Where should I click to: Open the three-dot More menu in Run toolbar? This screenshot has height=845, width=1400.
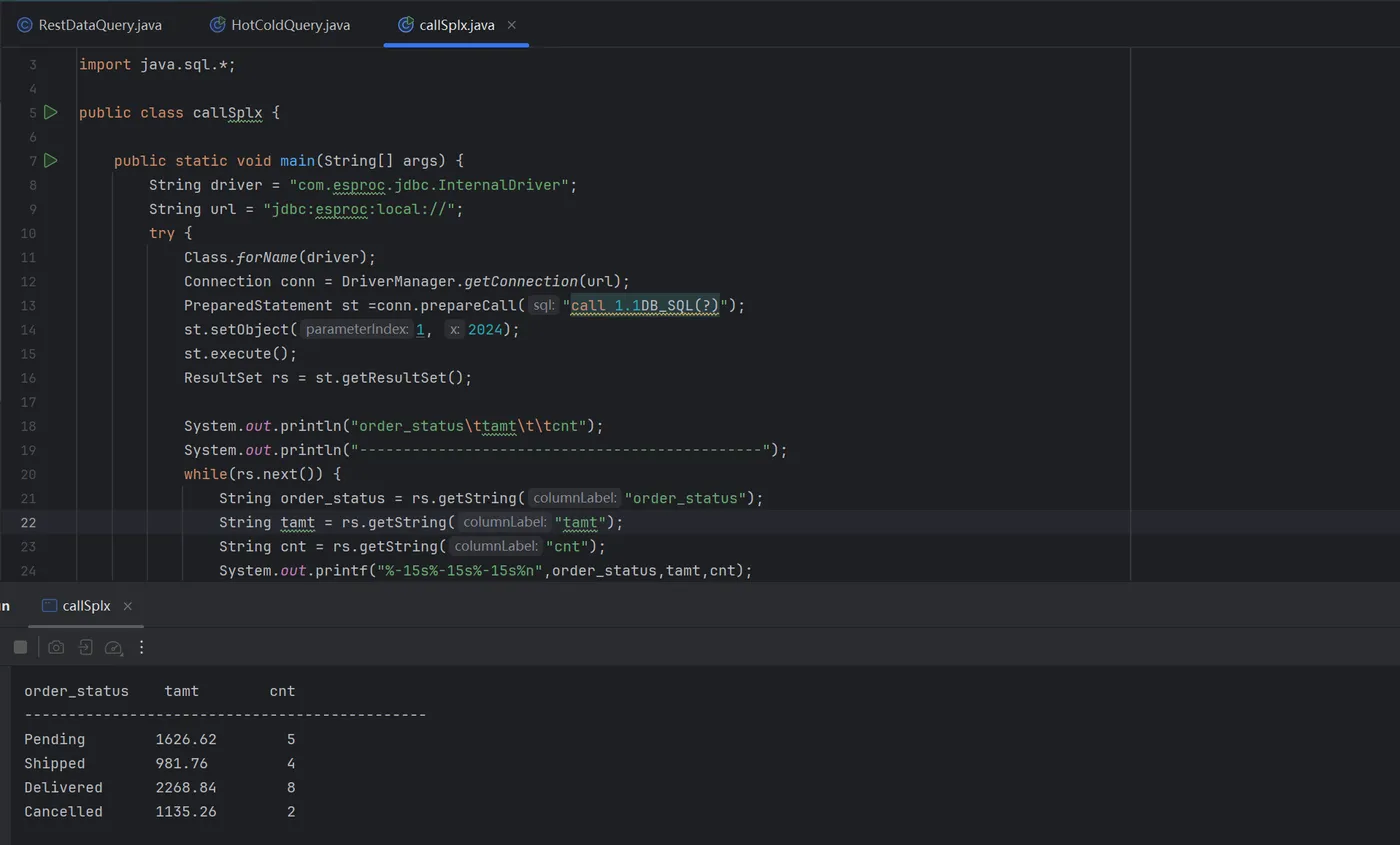[141, 647]
